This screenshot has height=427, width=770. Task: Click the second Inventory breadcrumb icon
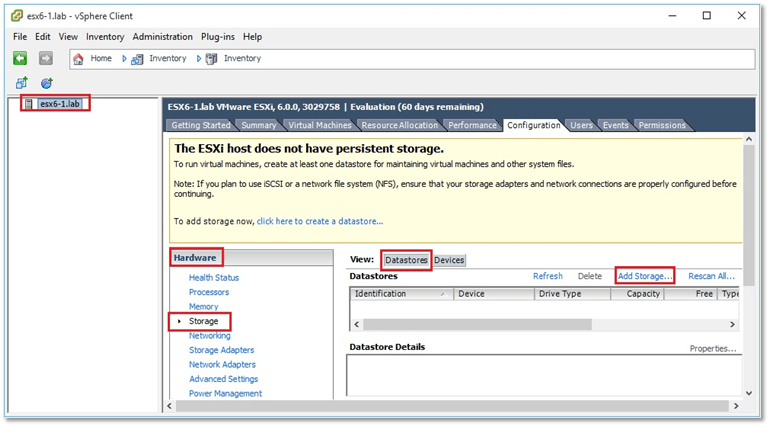pyautogui.click(x=212, y=59)
